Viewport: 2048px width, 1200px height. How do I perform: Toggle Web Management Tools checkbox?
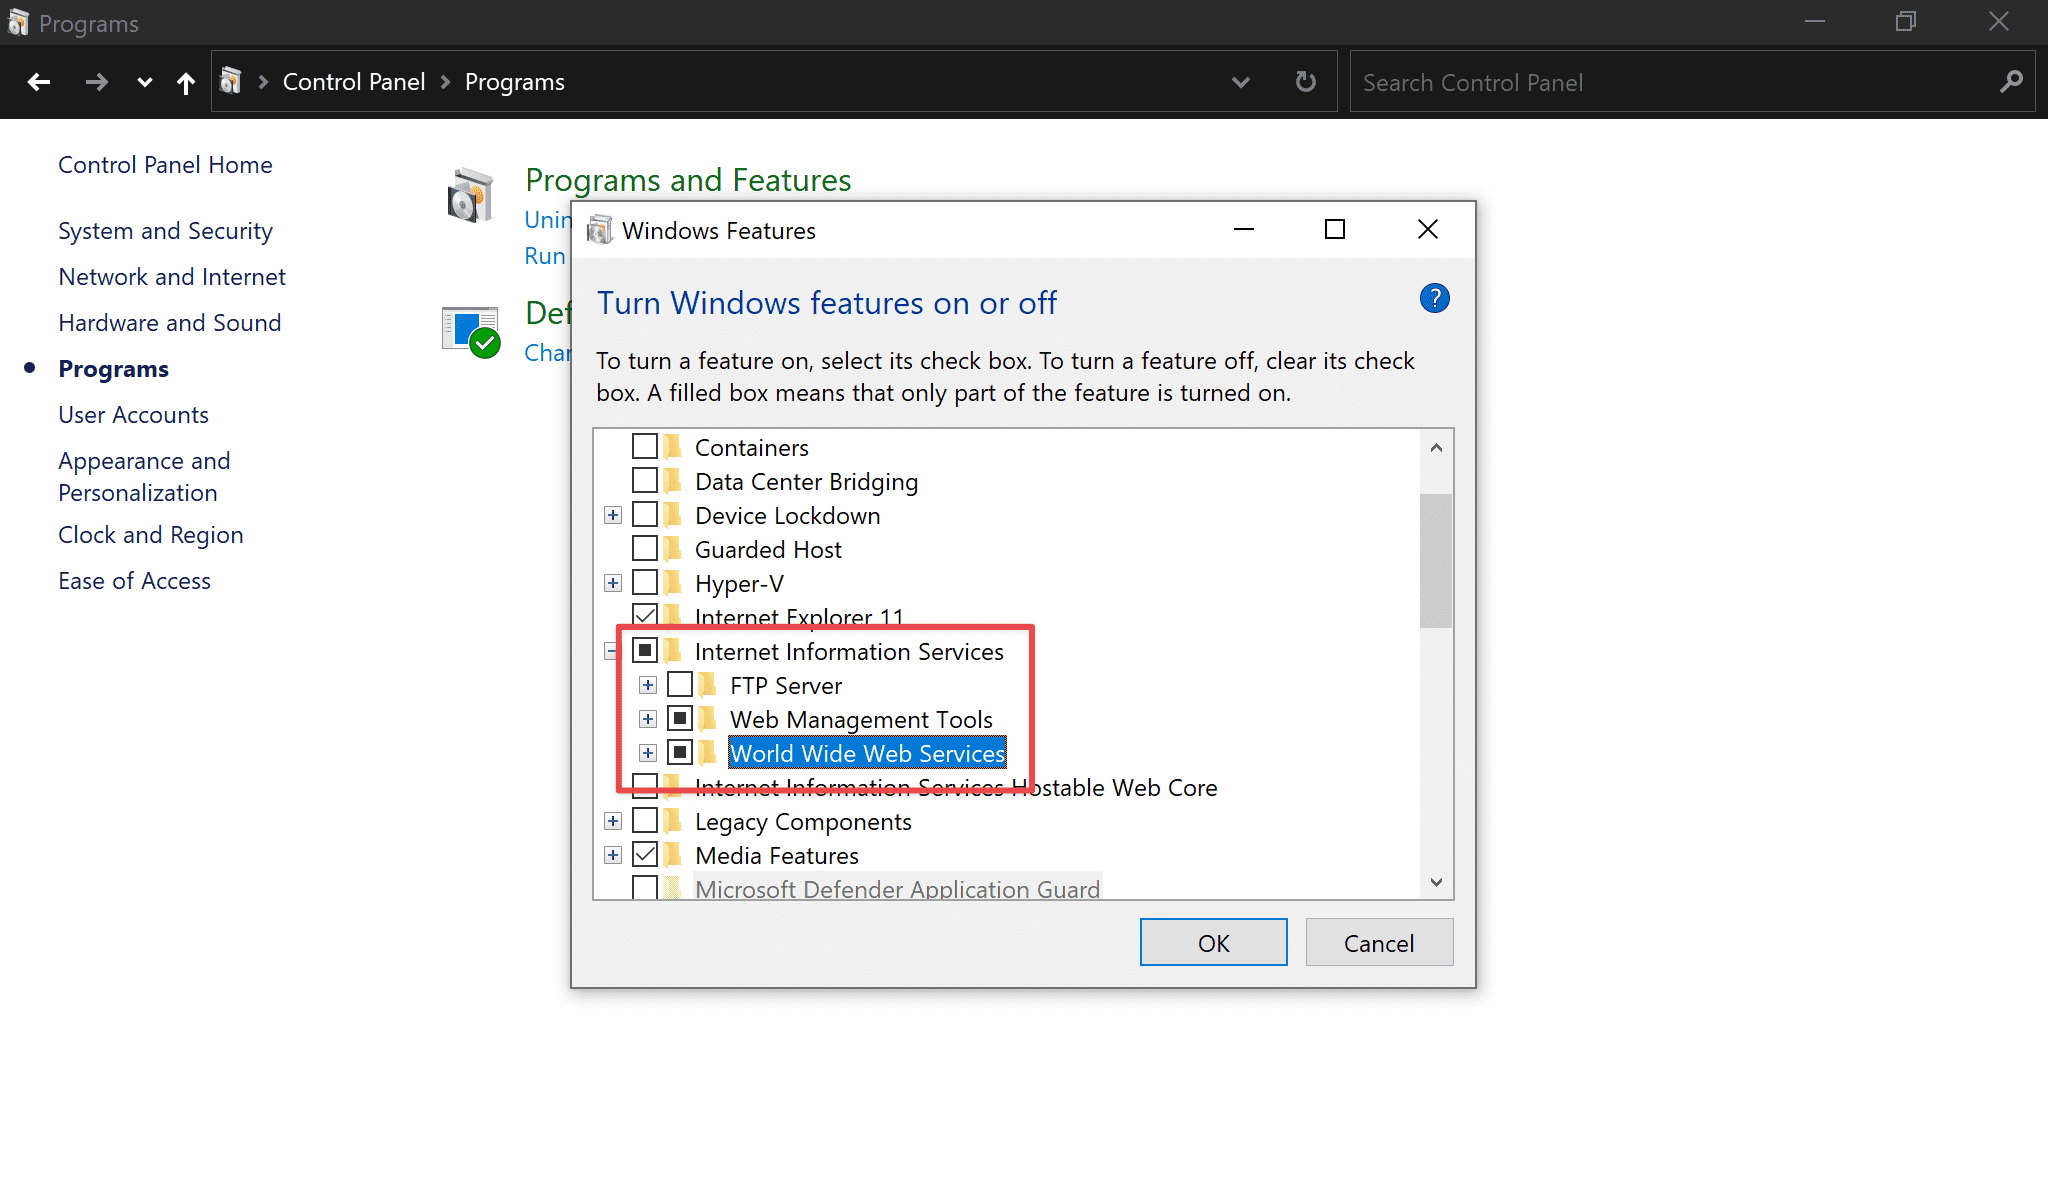pyautogui.click(x=680, y=719)
